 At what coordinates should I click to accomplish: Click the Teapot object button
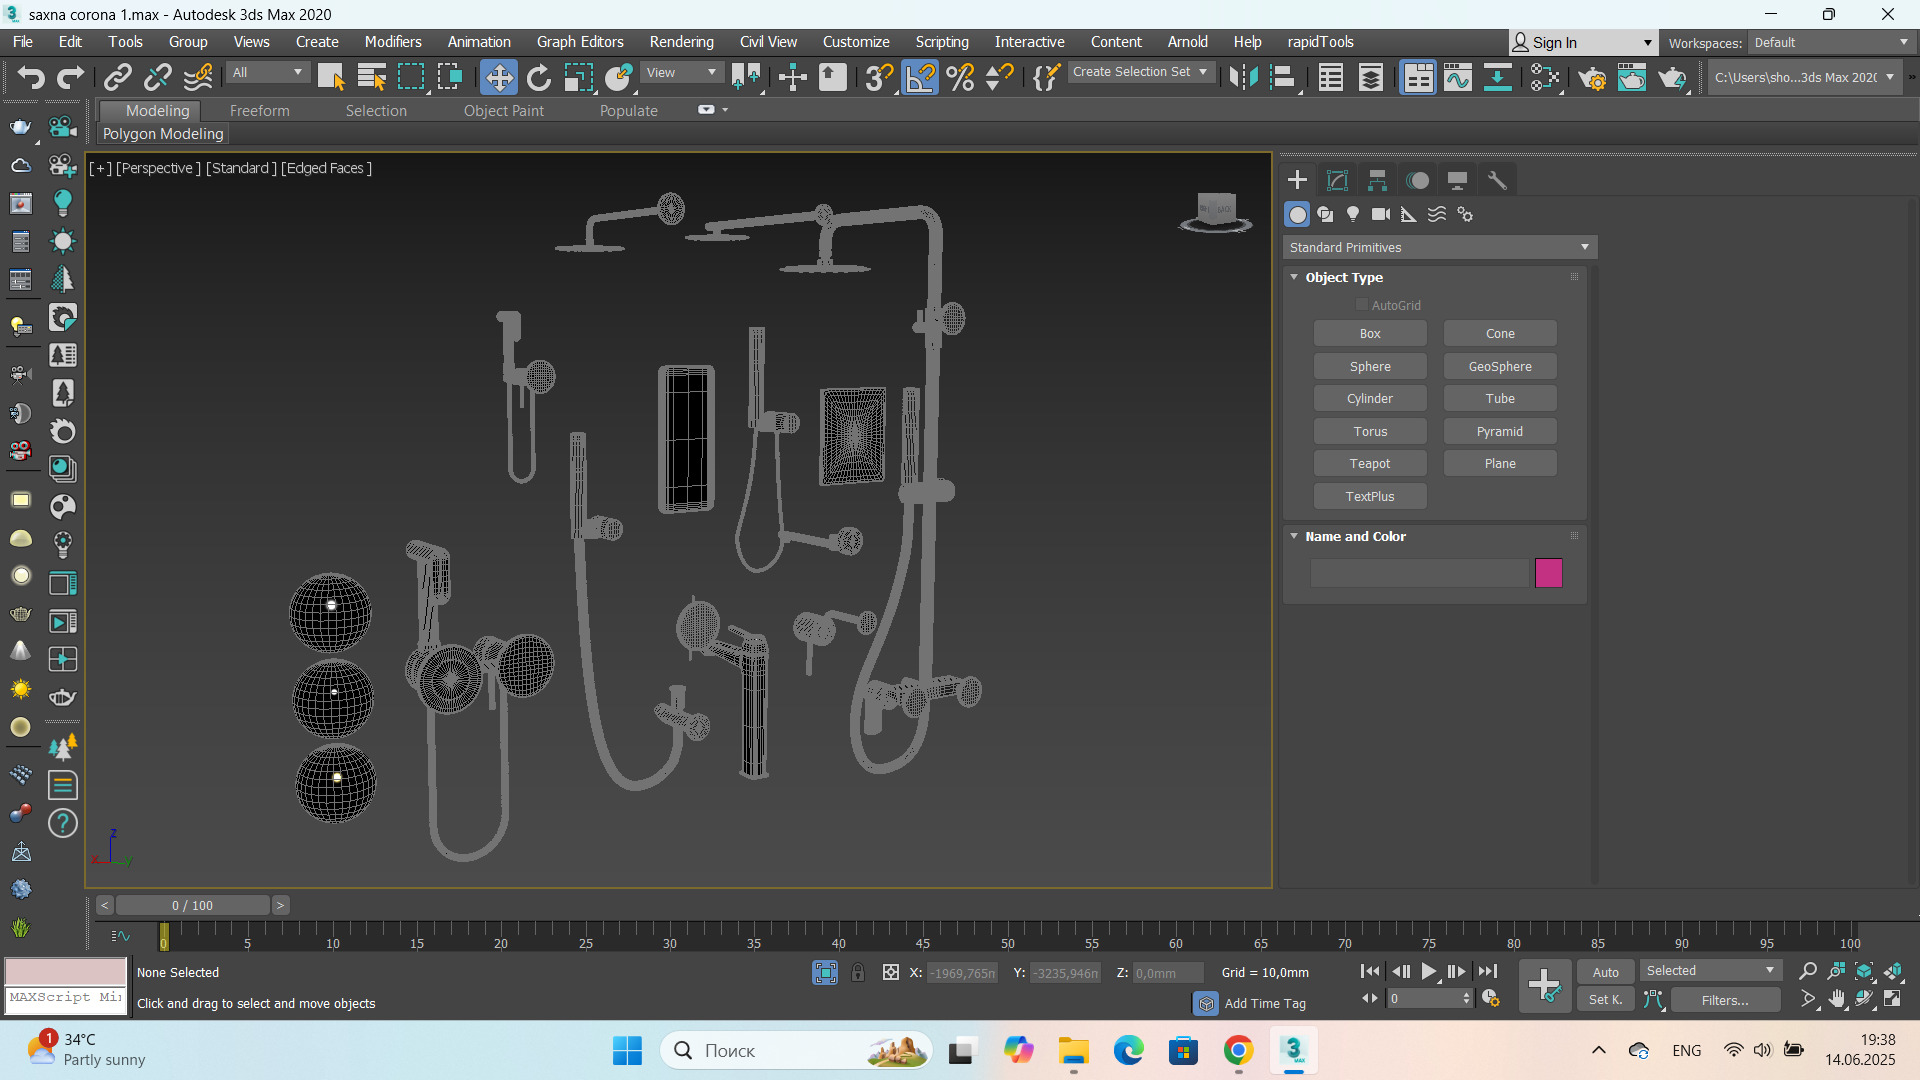coord(1370,464)
